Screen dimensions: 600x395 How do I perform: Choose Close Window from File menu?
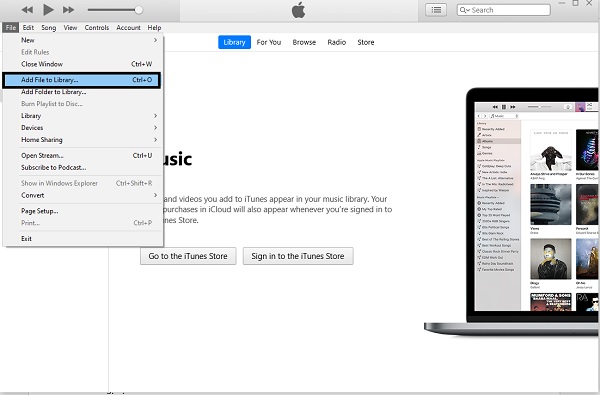click(x=83, y=64)
